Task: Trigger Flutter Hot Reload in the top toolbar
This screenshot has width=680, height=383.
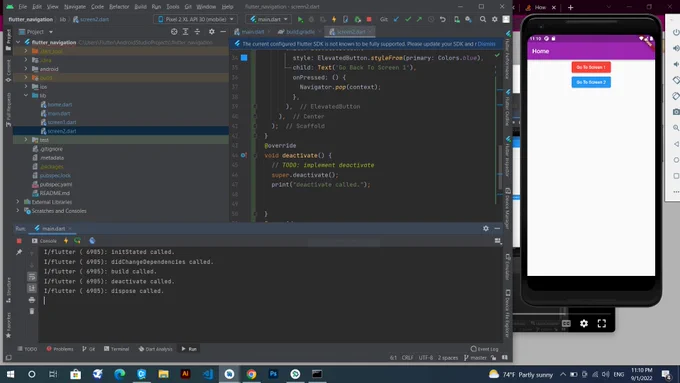Action: (334, 19)
